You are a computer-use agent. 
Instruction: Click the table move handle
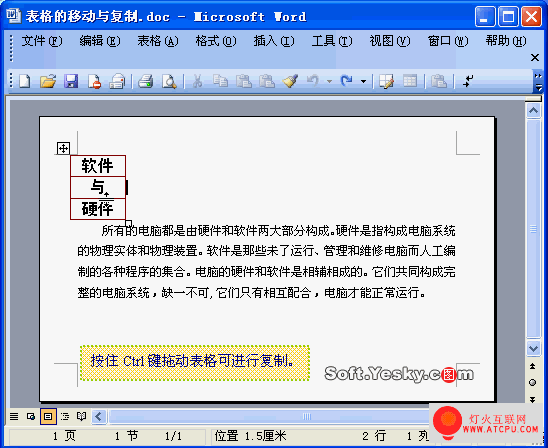click(63, 148)
